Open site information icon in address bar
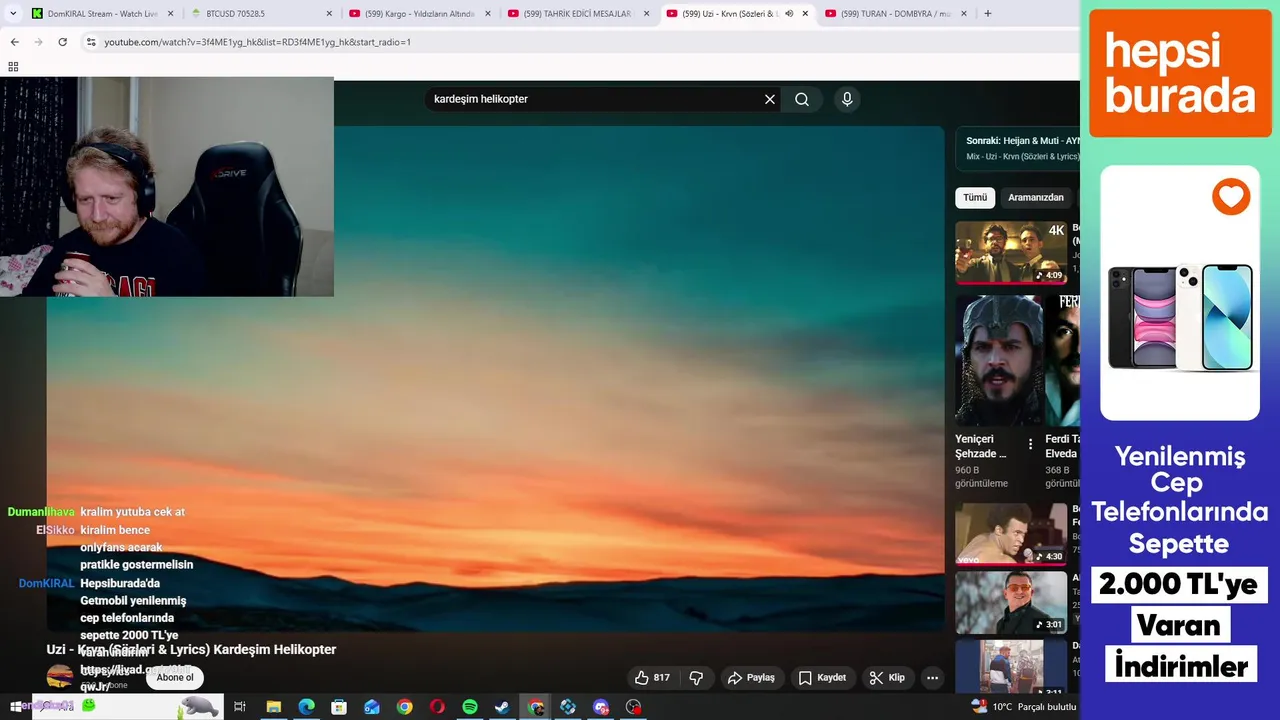 point(91,42)
